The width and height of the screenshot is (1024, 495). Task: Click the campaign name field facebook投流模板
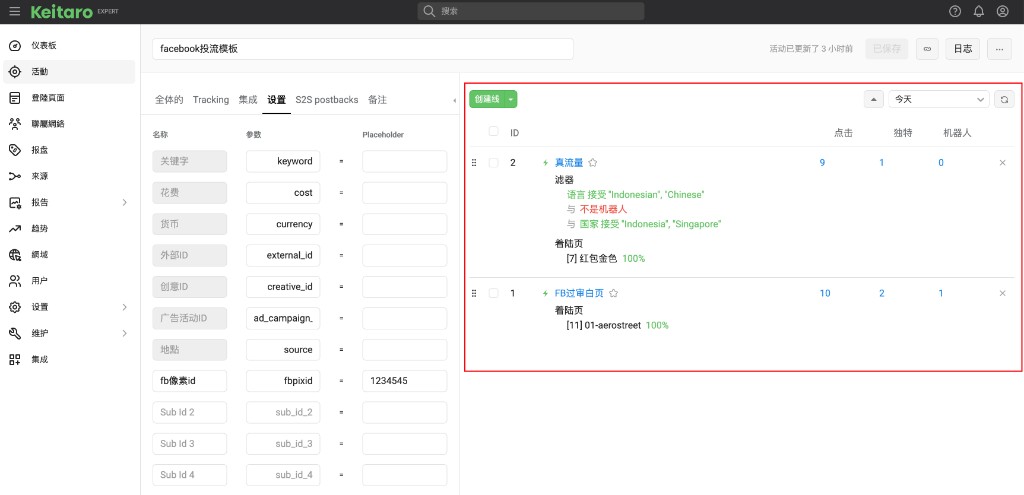click(x=363, y=49)
